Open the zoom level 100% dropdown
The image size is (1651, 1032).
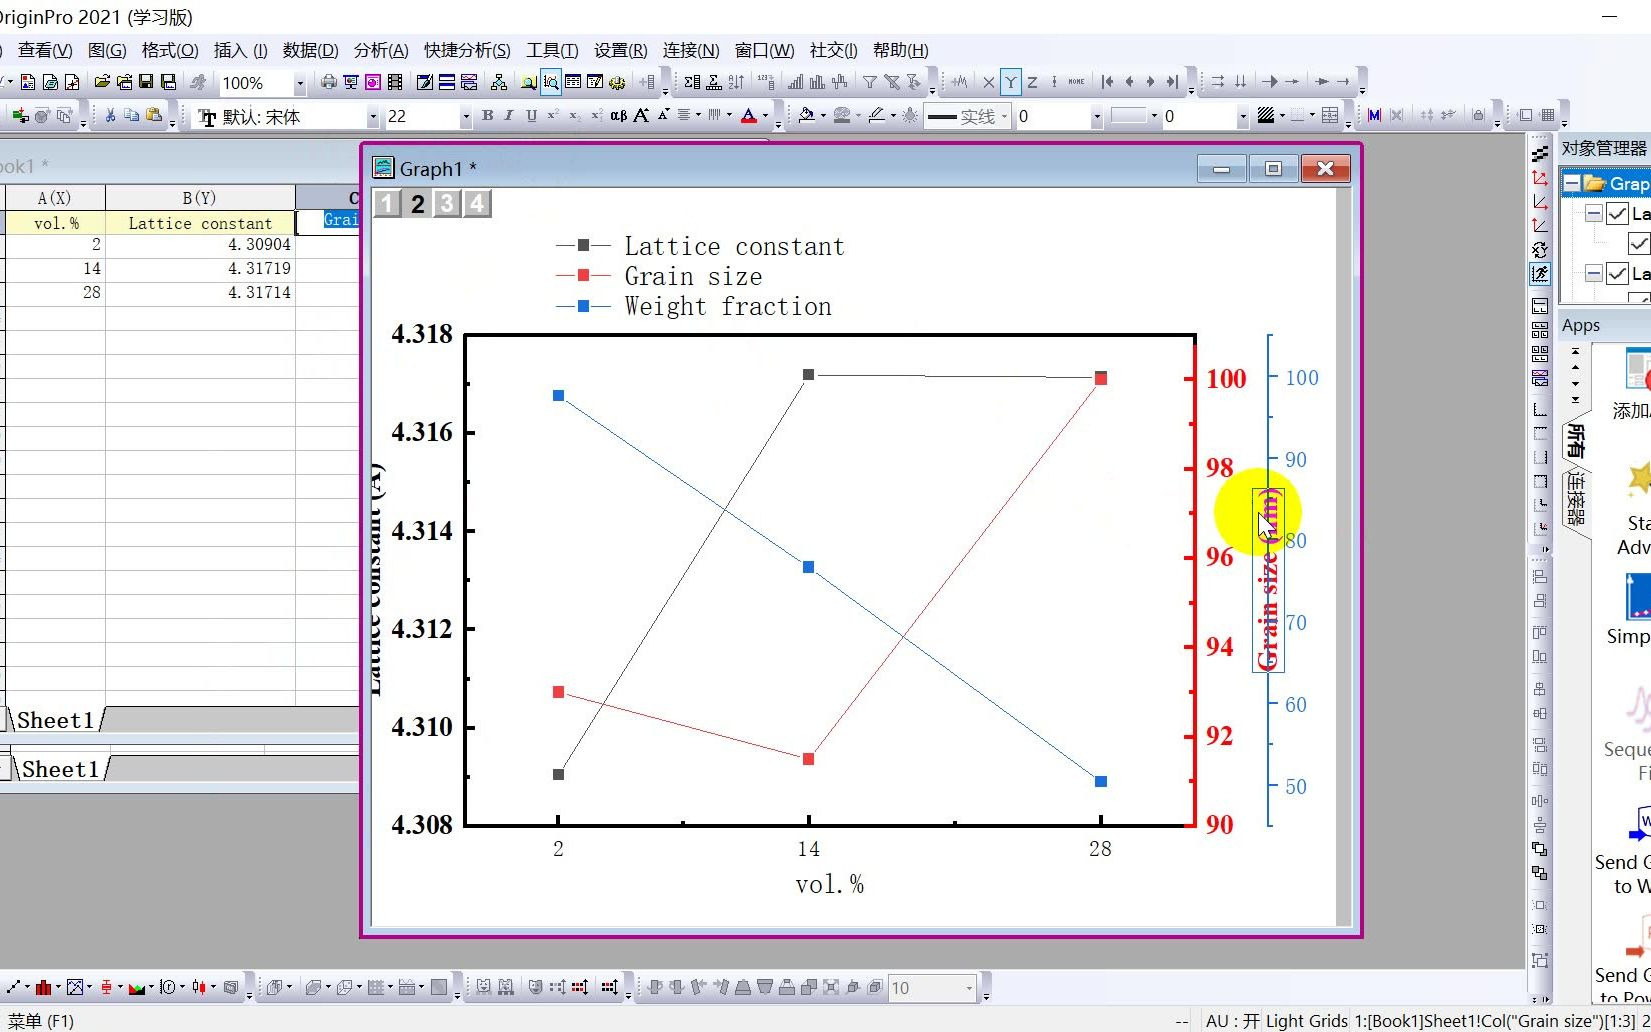299,83
